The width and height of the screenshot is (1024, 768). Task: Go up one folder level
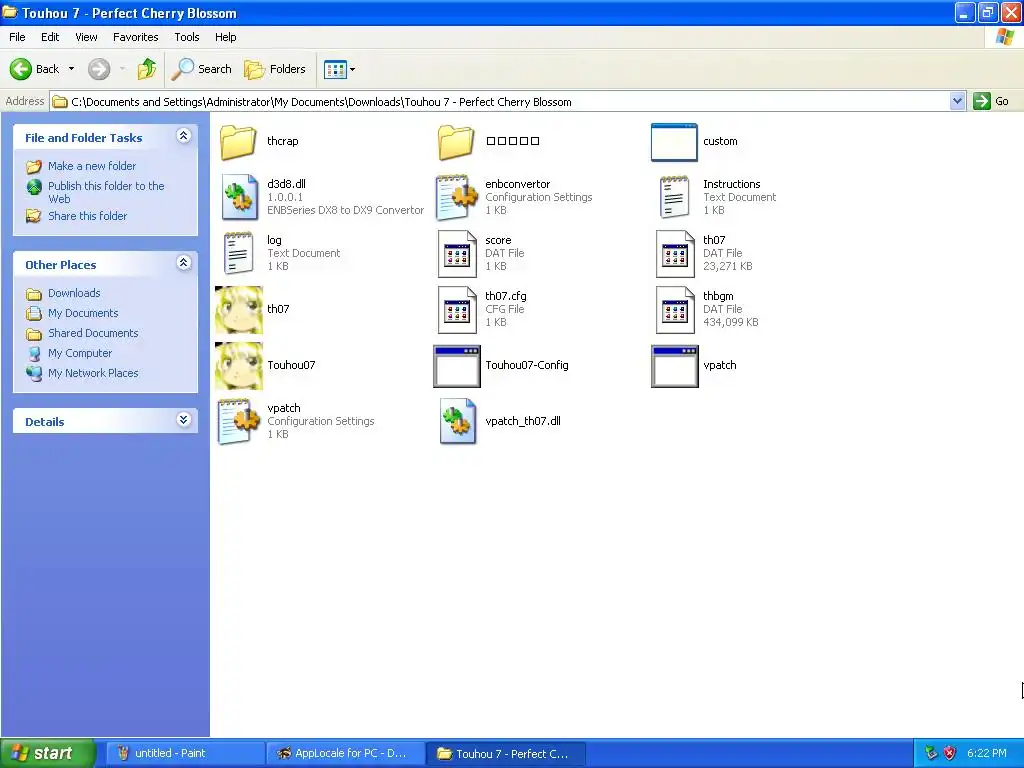(x=147, y=69)
